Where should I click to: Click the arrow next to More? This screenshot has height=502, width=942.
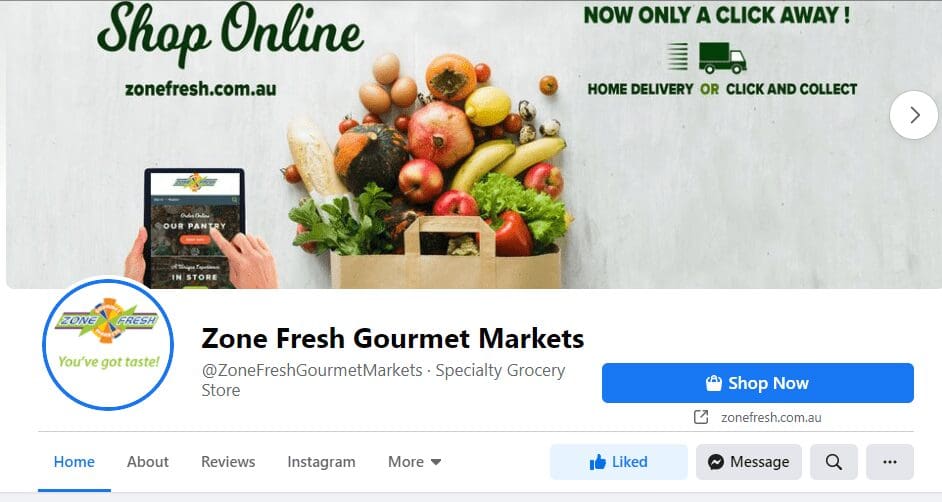pos(436,462)
